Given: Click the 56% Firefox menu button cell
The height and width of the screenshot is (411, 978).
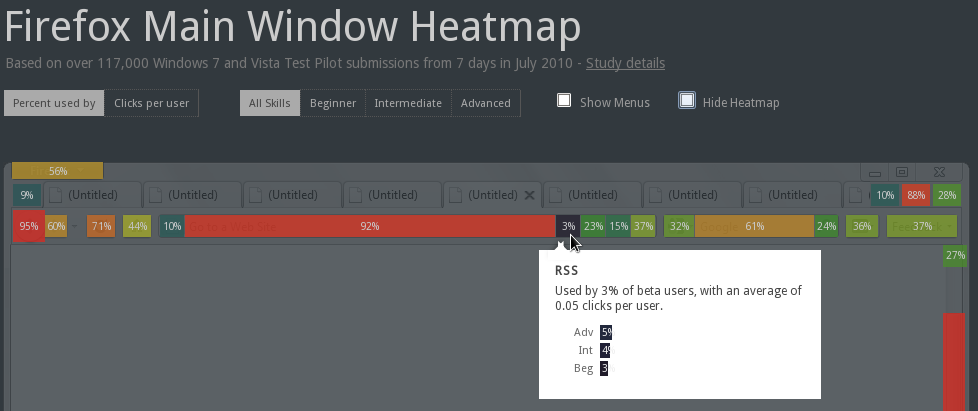Looking at the screenshot, I should click(x=57, y=171).
